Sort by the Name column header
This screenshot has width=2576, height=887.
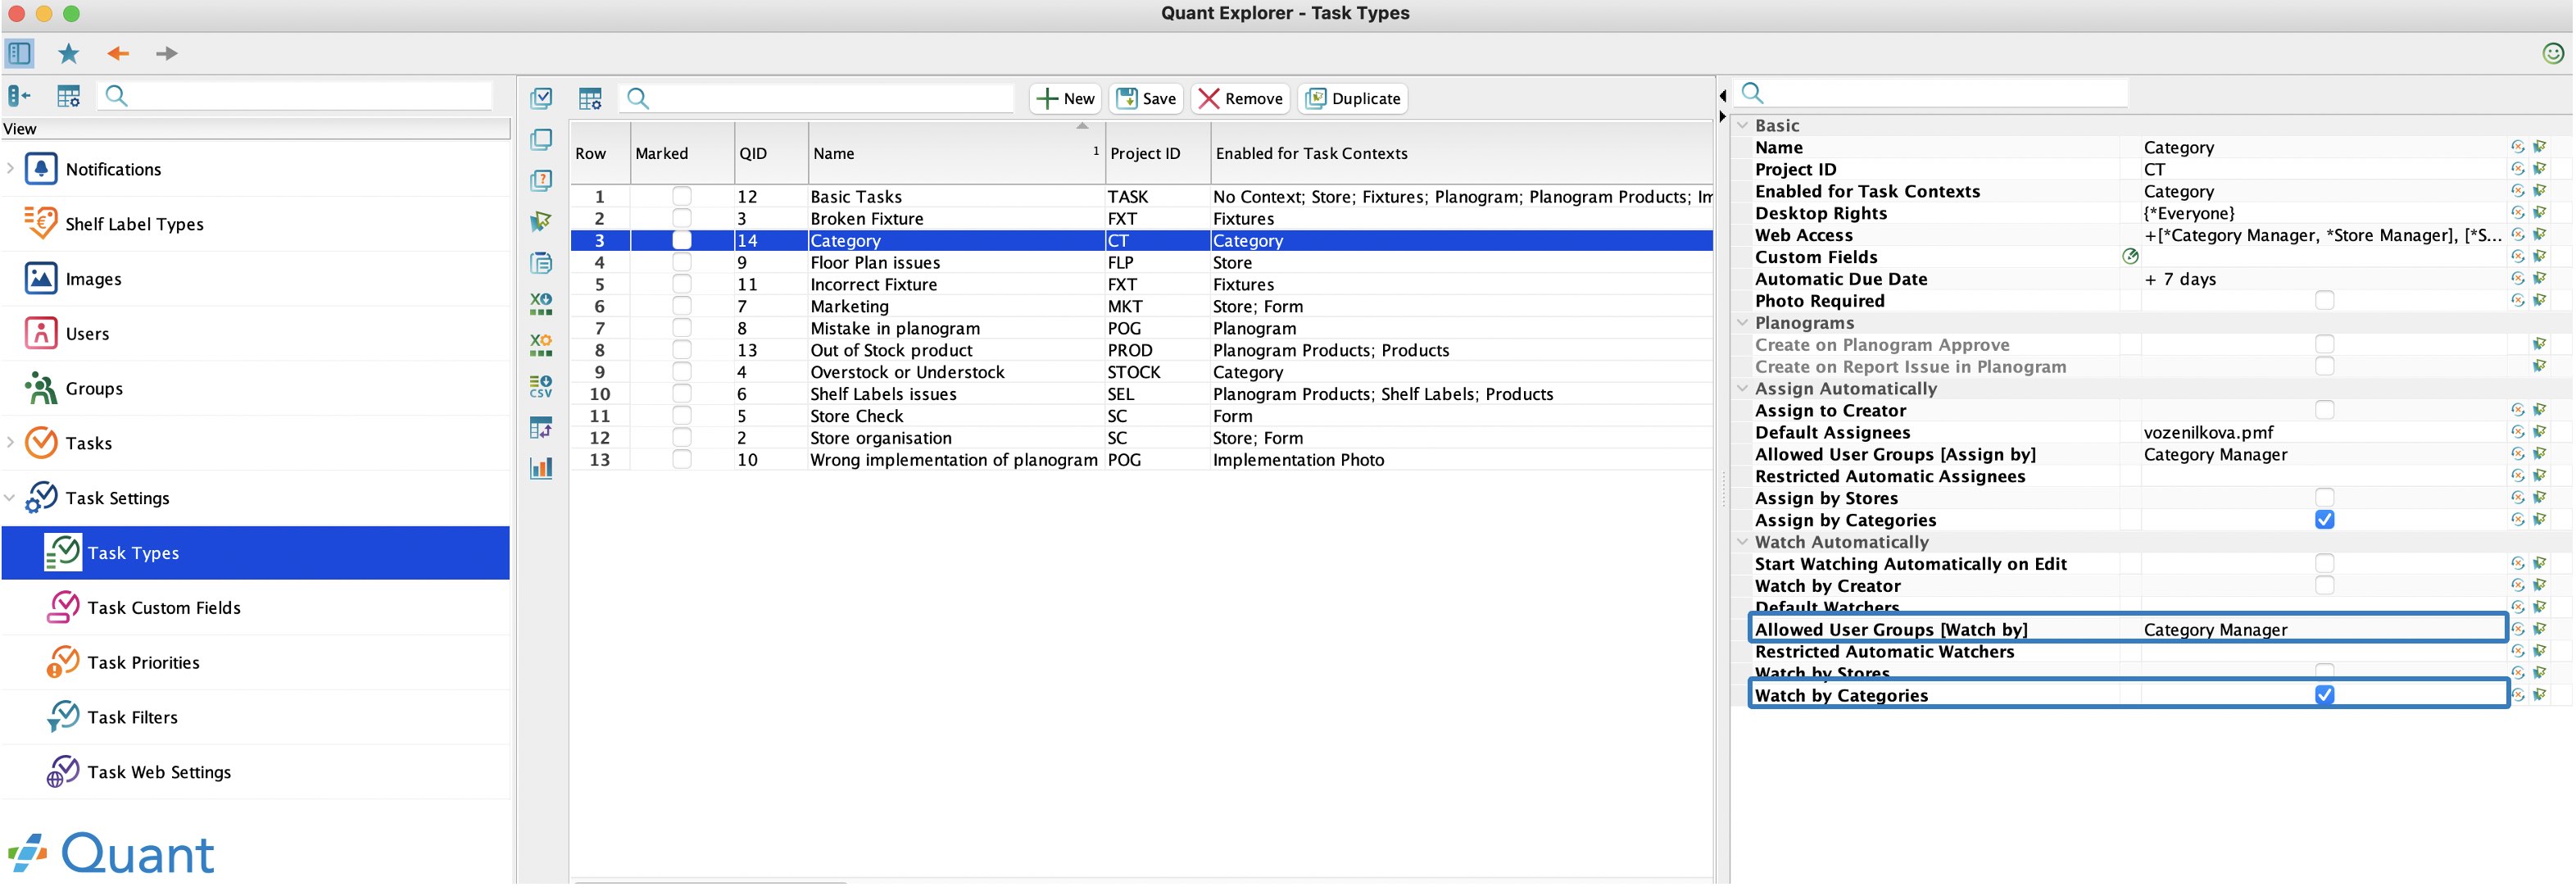(x=956, y=153)
